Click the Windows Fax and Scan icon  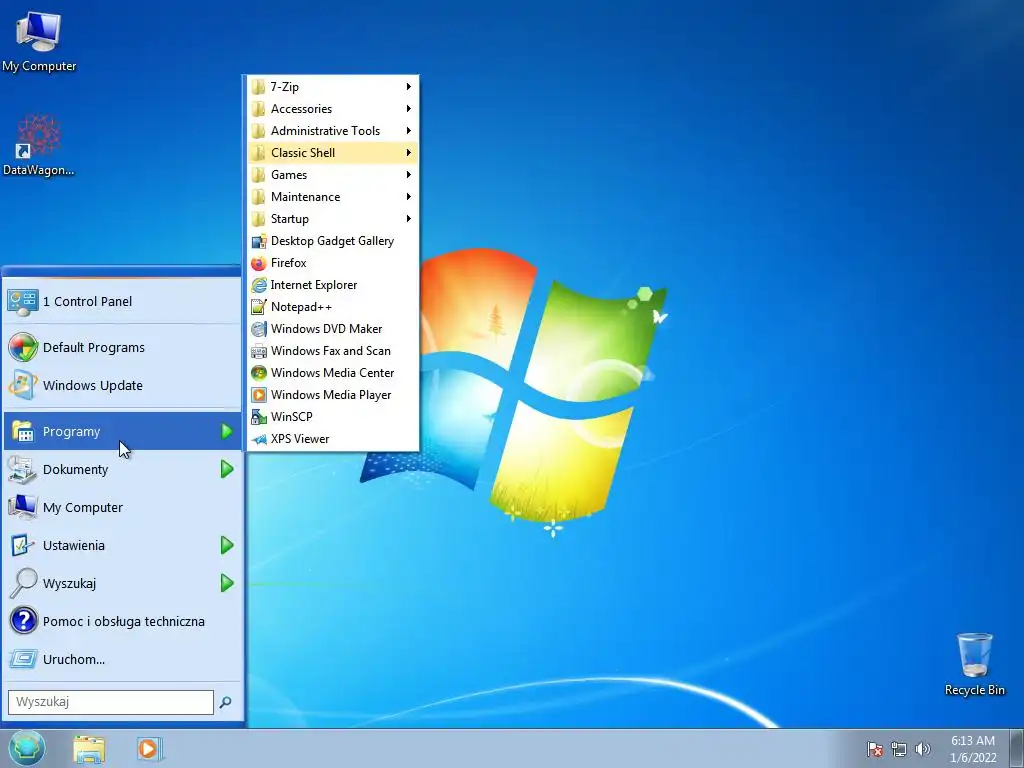click(259, 351)
